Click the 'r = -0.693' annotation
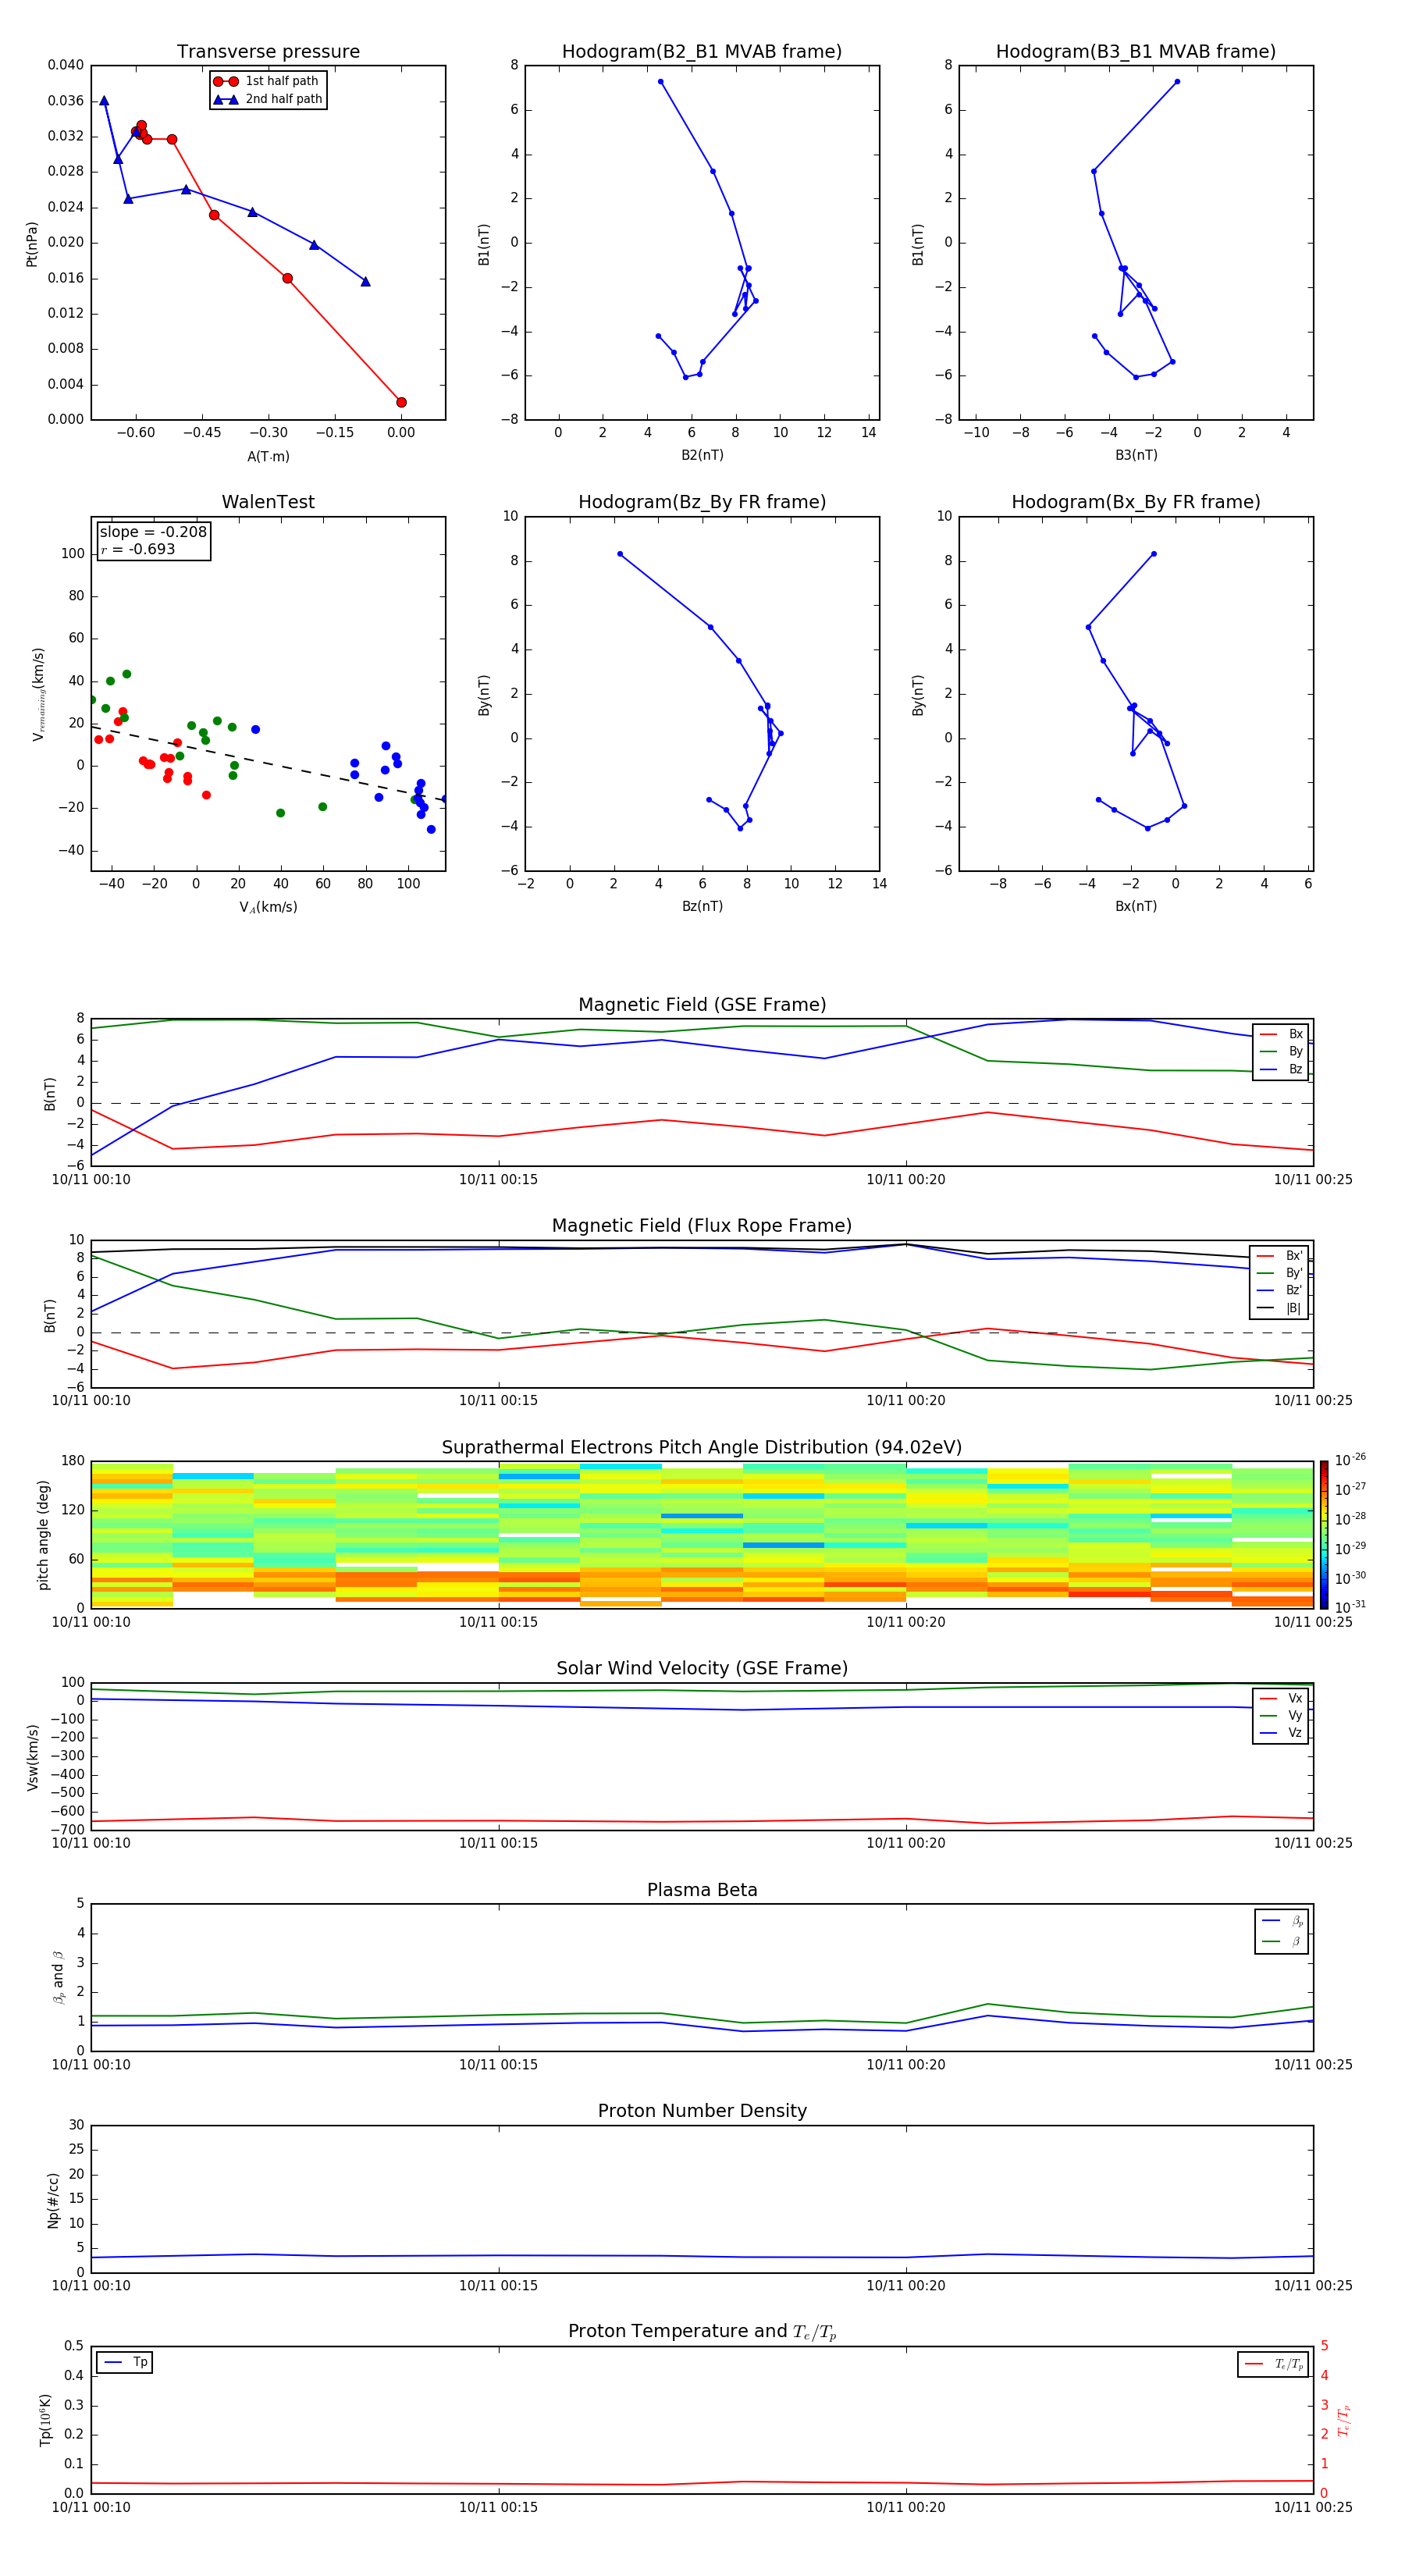 tap(138, 549)
